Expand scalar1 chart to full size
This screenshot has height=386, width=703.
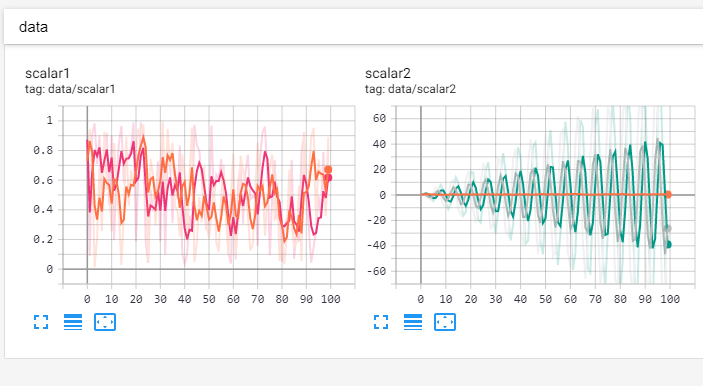(41, 322)
